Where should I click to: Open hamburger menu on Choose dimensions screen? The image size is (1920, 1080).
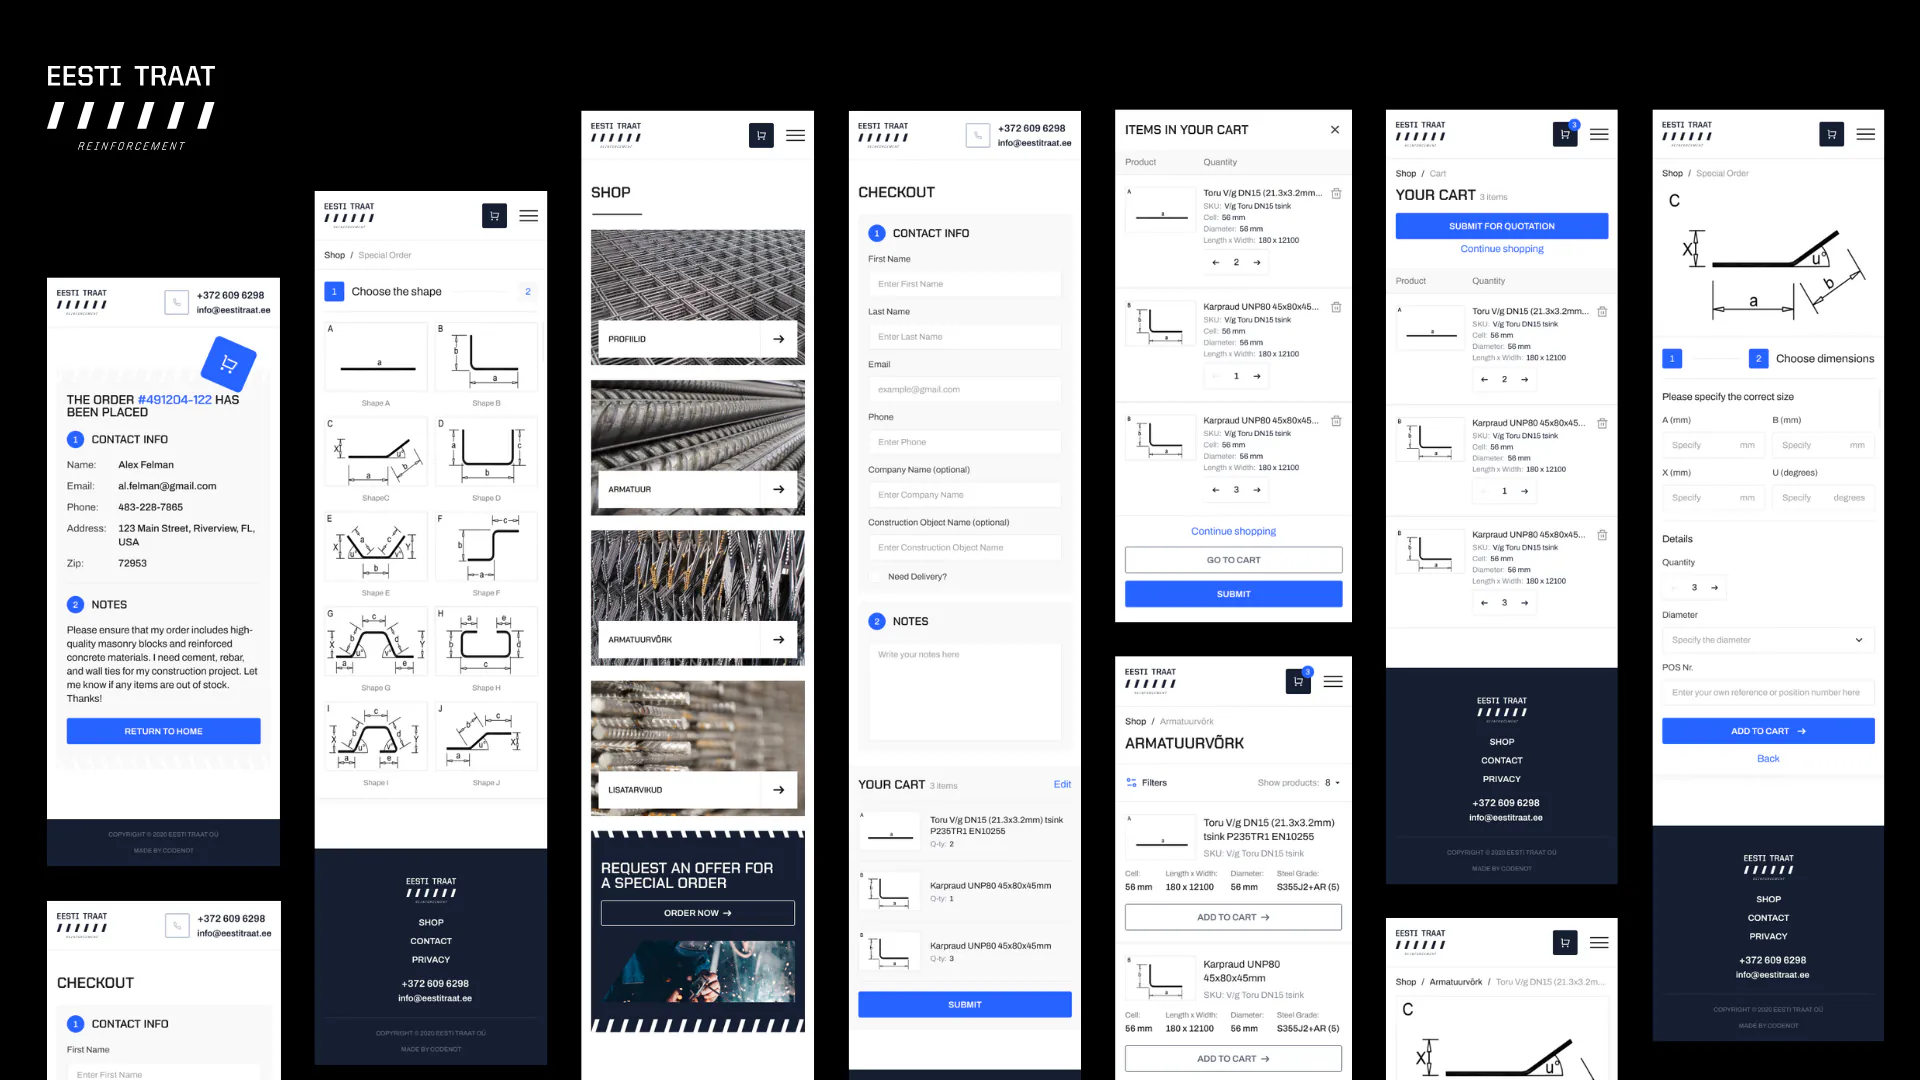click(x=1866, y=134)
